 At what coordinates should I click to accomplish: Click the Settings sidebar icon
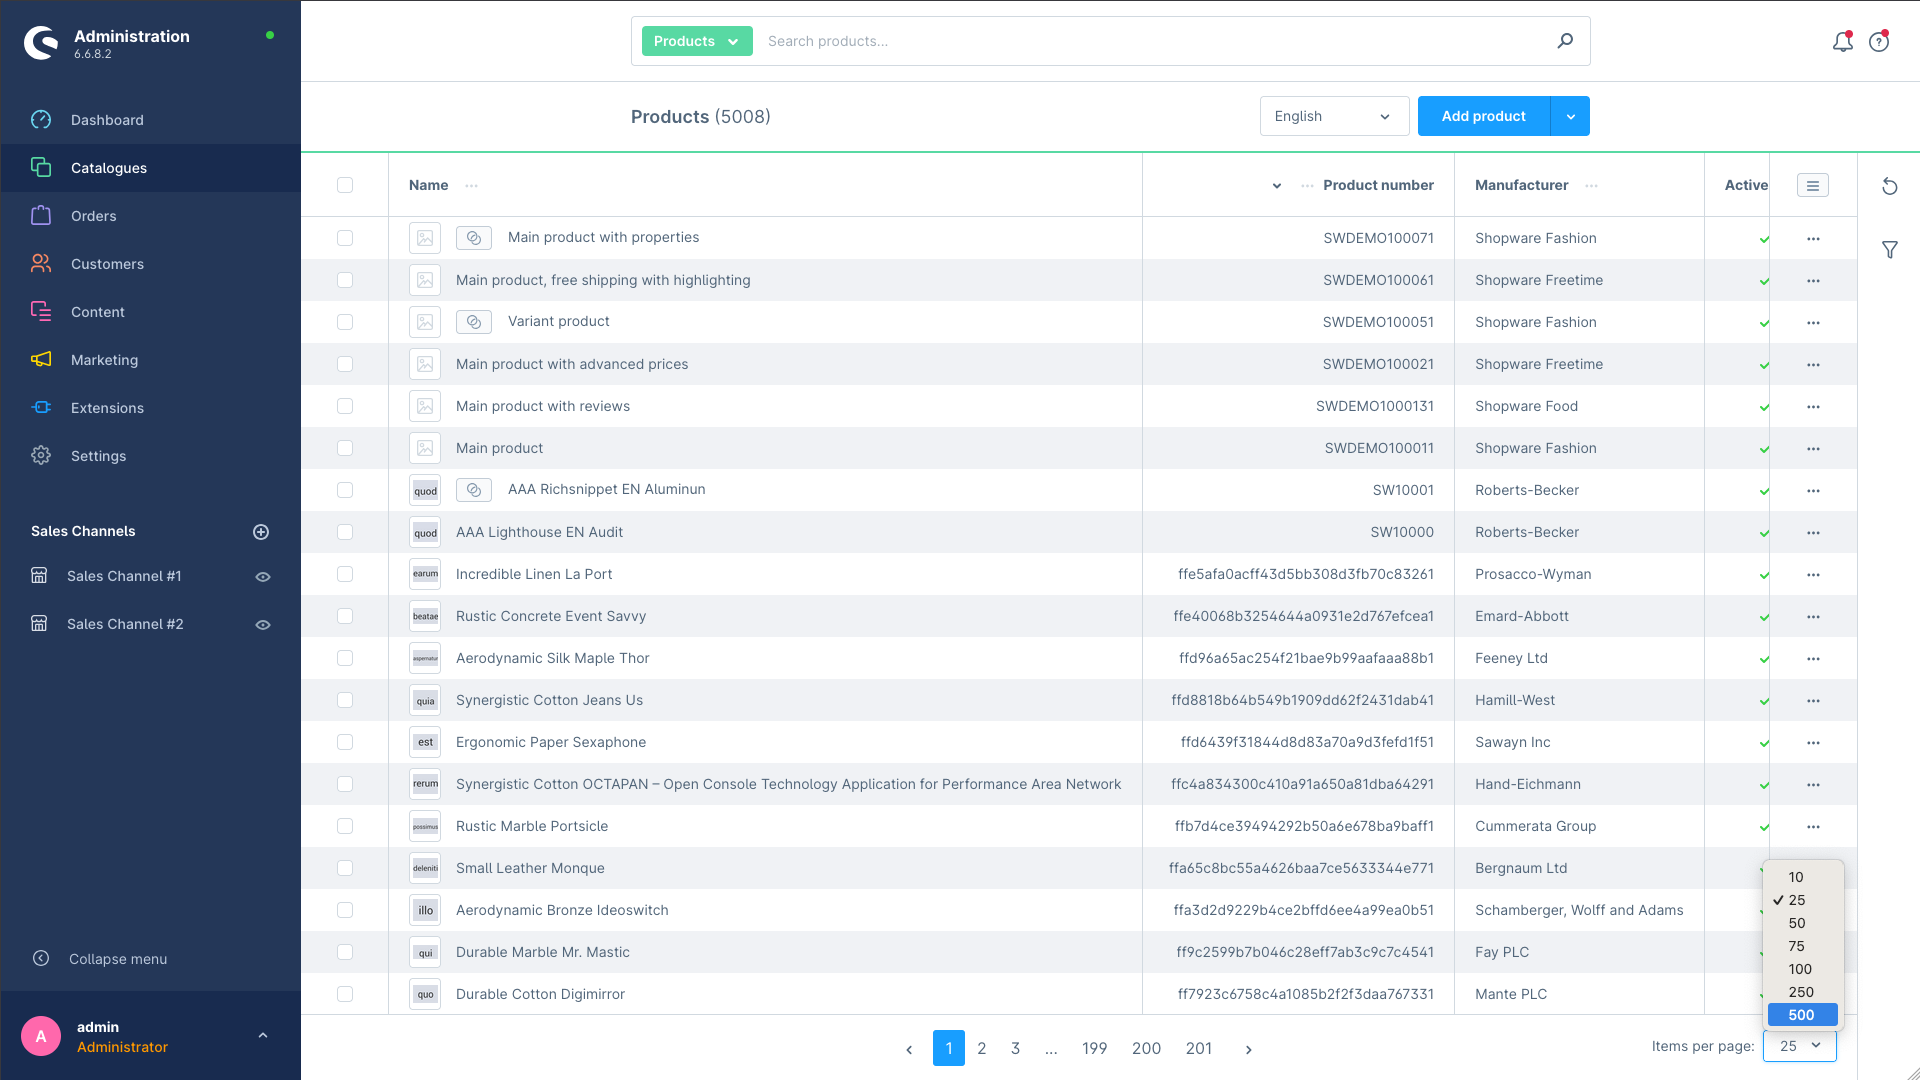pyautogui.click(x=40, y=455)
